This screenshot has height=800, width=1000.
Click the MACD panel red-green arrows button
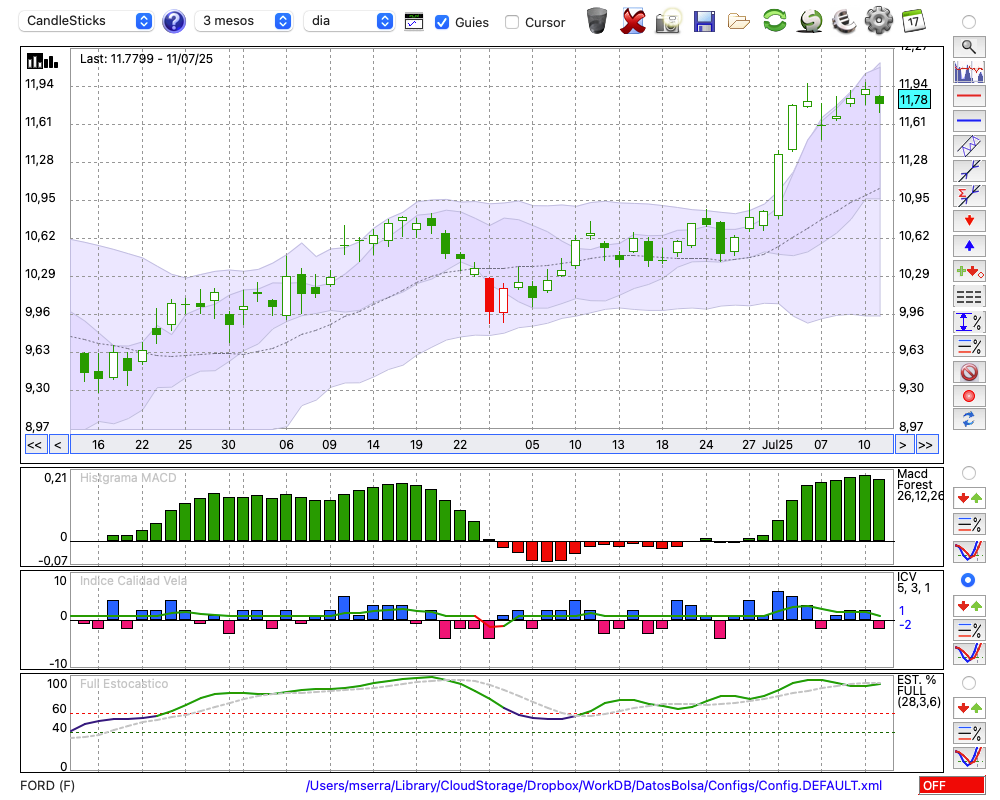tap(969, 498)
